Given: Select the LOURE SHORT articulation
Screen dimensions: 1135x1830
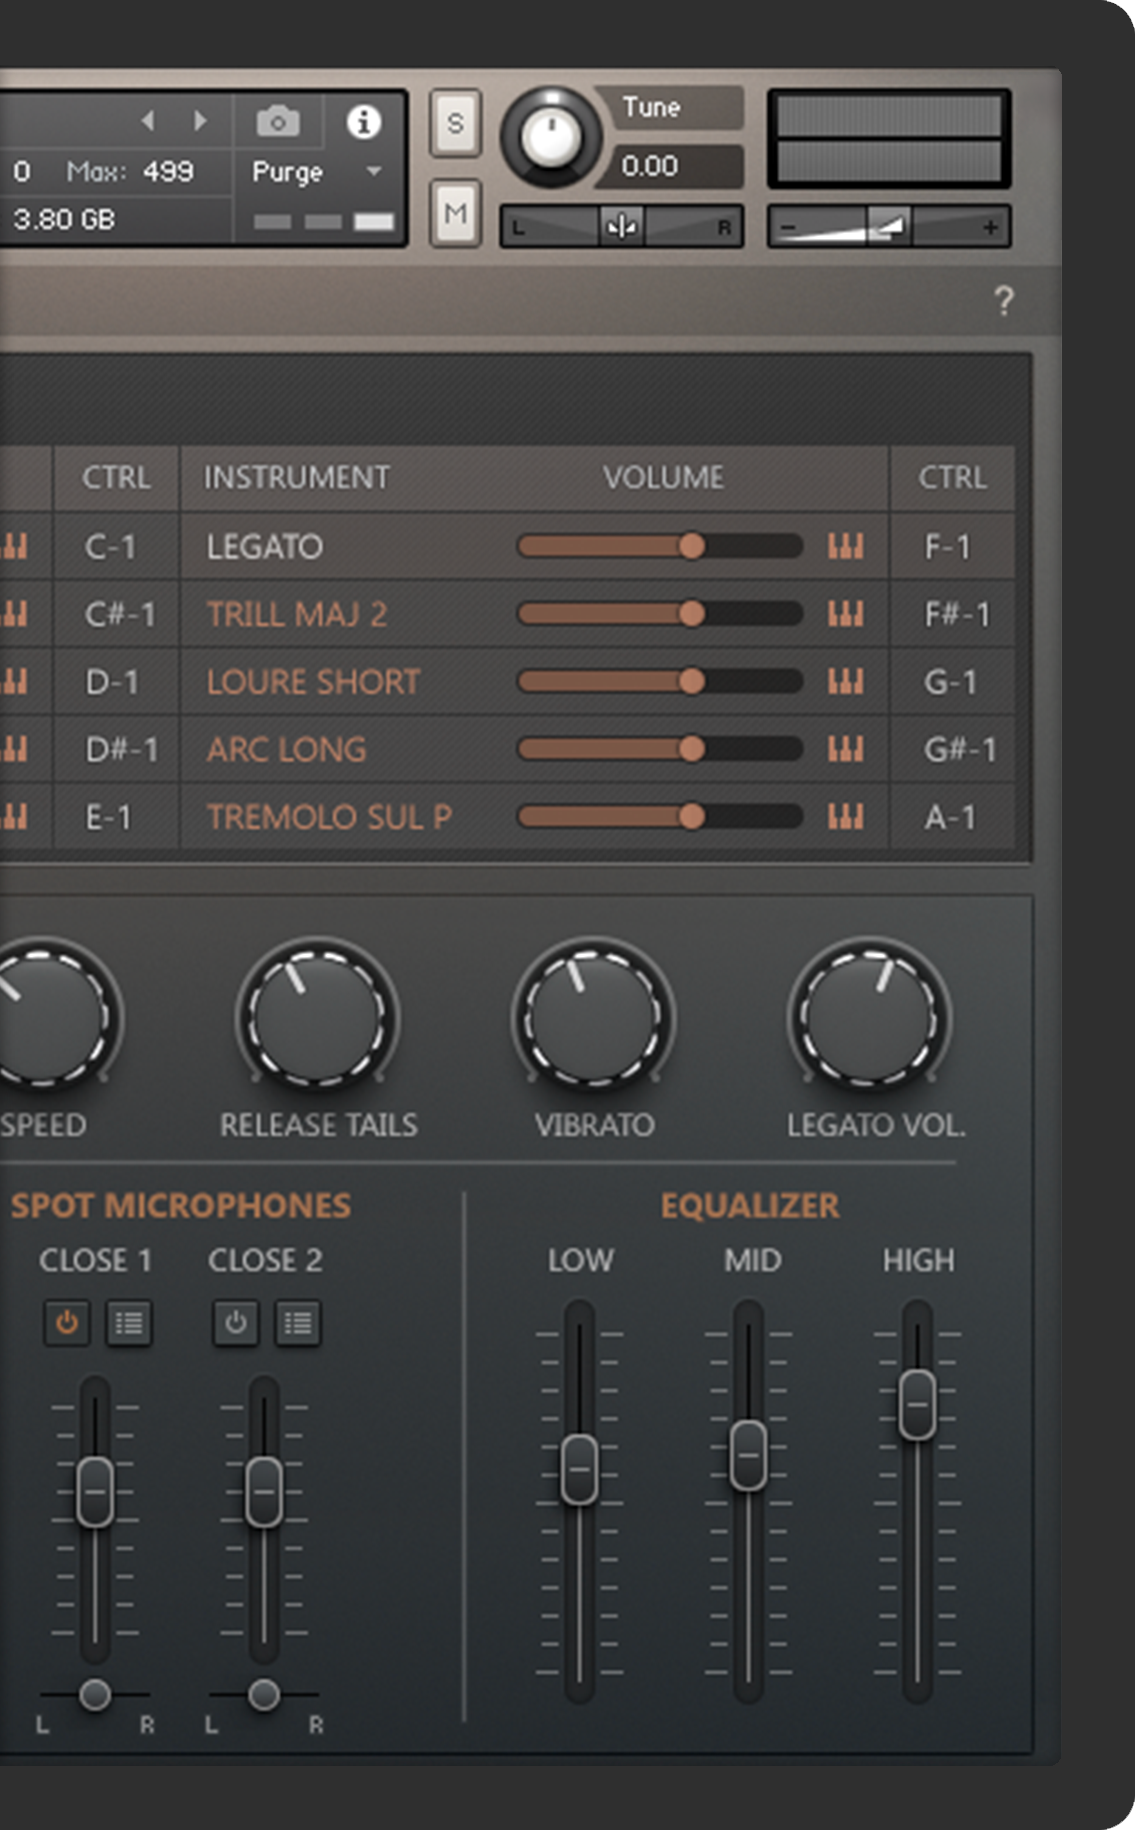Looking at the screenshot, I should (x=313, y=682).
